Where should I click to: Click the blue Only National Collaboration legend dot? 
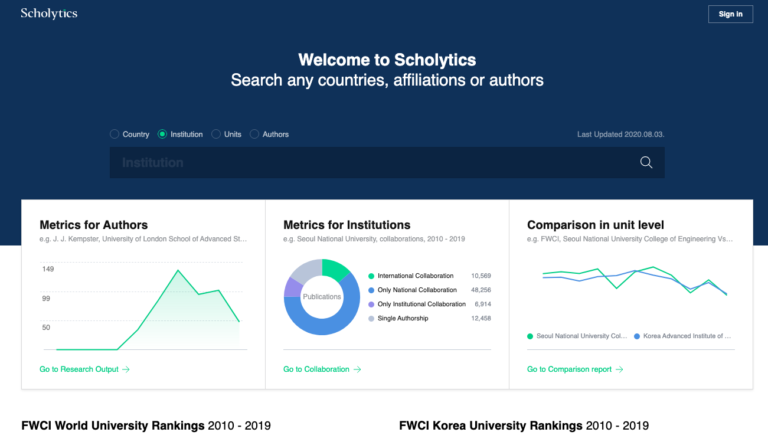click(x=371, y=290)
